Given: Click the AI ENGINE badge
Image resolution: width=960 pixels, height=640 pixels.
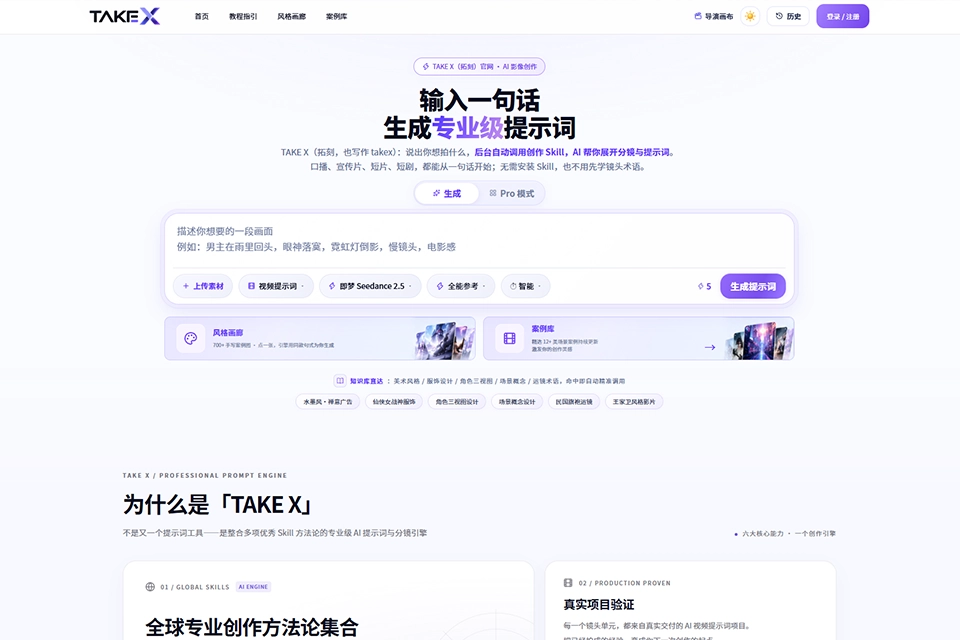Looking at the screenshot, I should tap(253, 587).
